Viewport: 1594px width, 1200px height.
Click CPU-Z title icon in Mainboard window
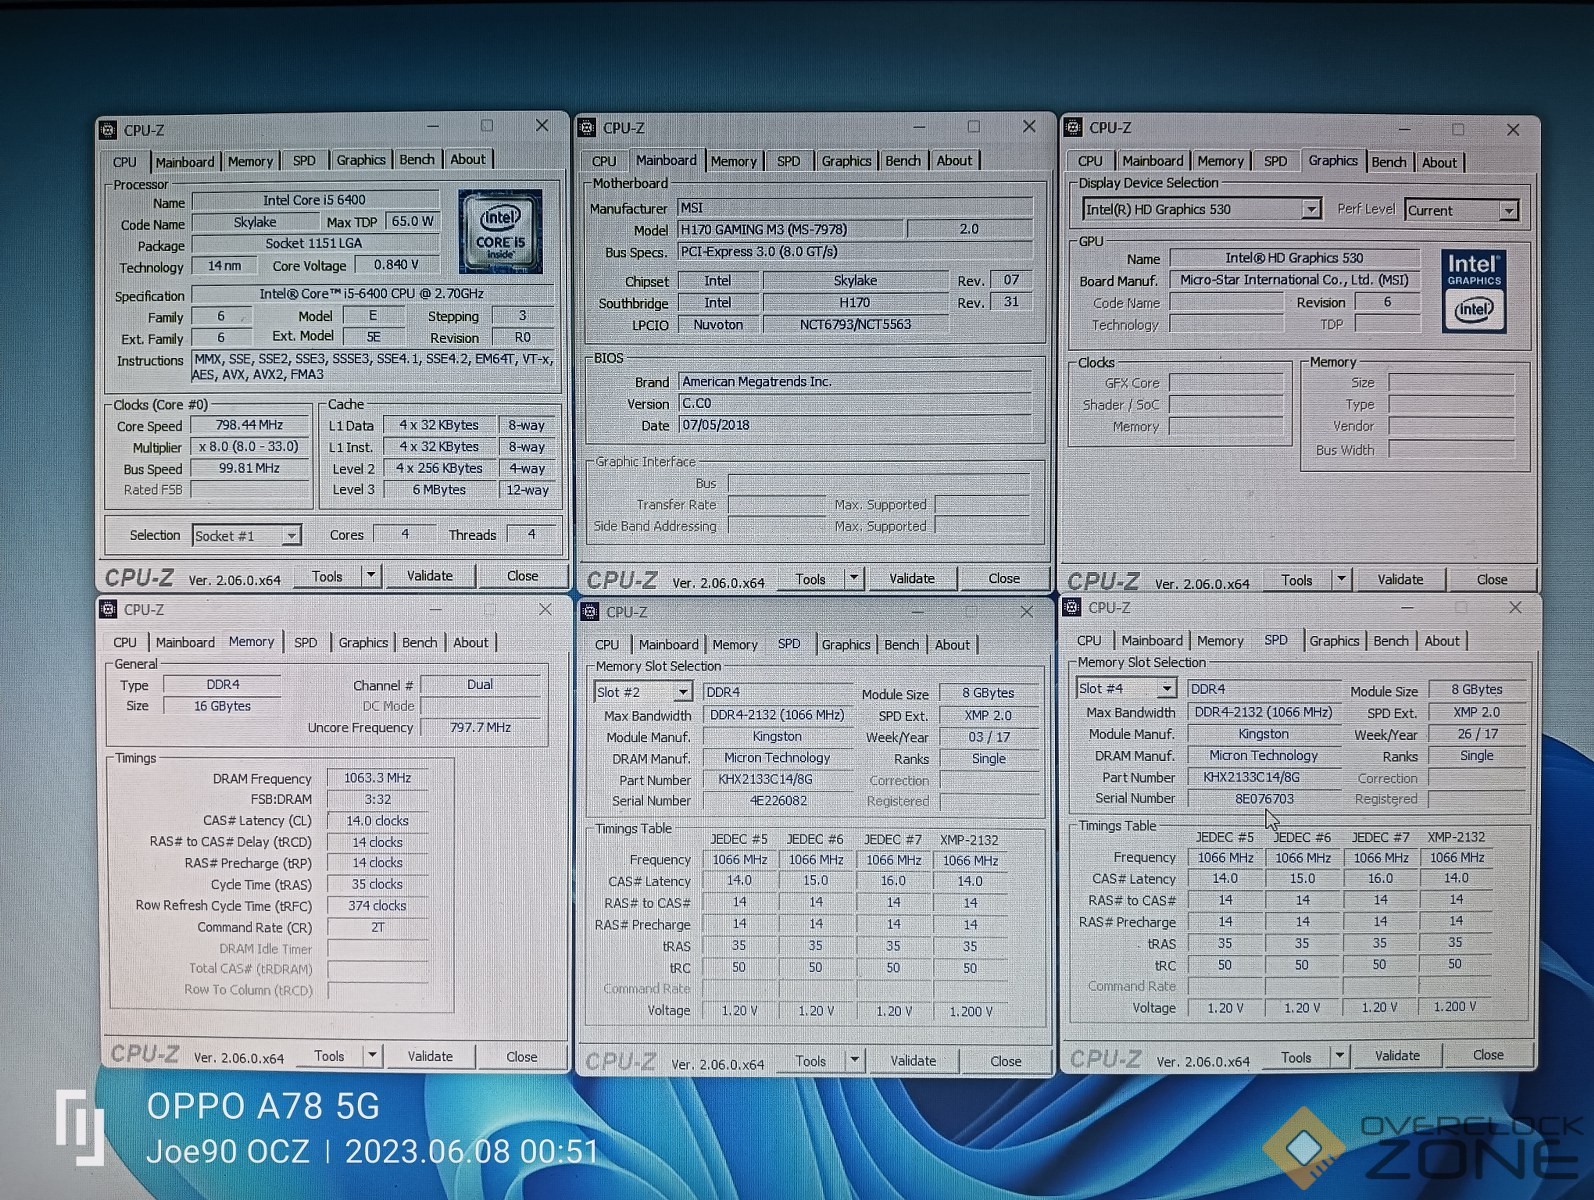(588, 128)
